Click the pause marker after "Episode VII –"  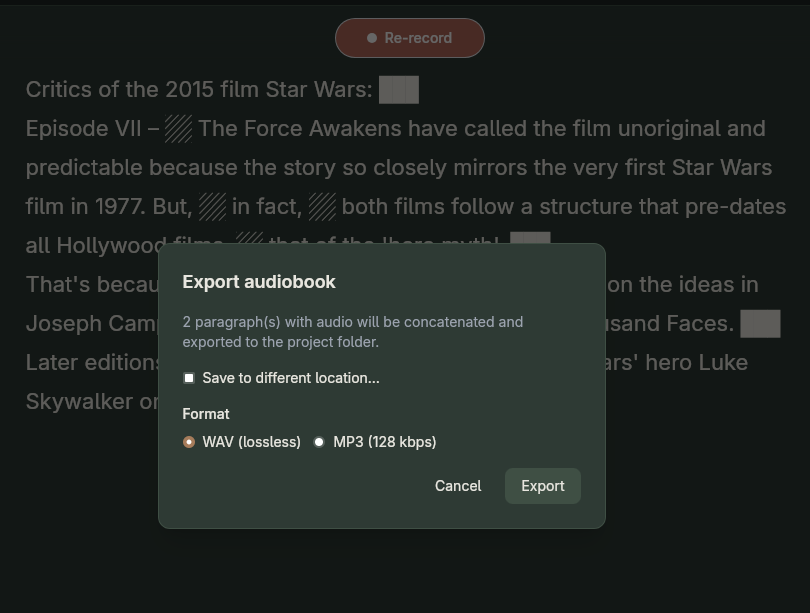[178, 128]
